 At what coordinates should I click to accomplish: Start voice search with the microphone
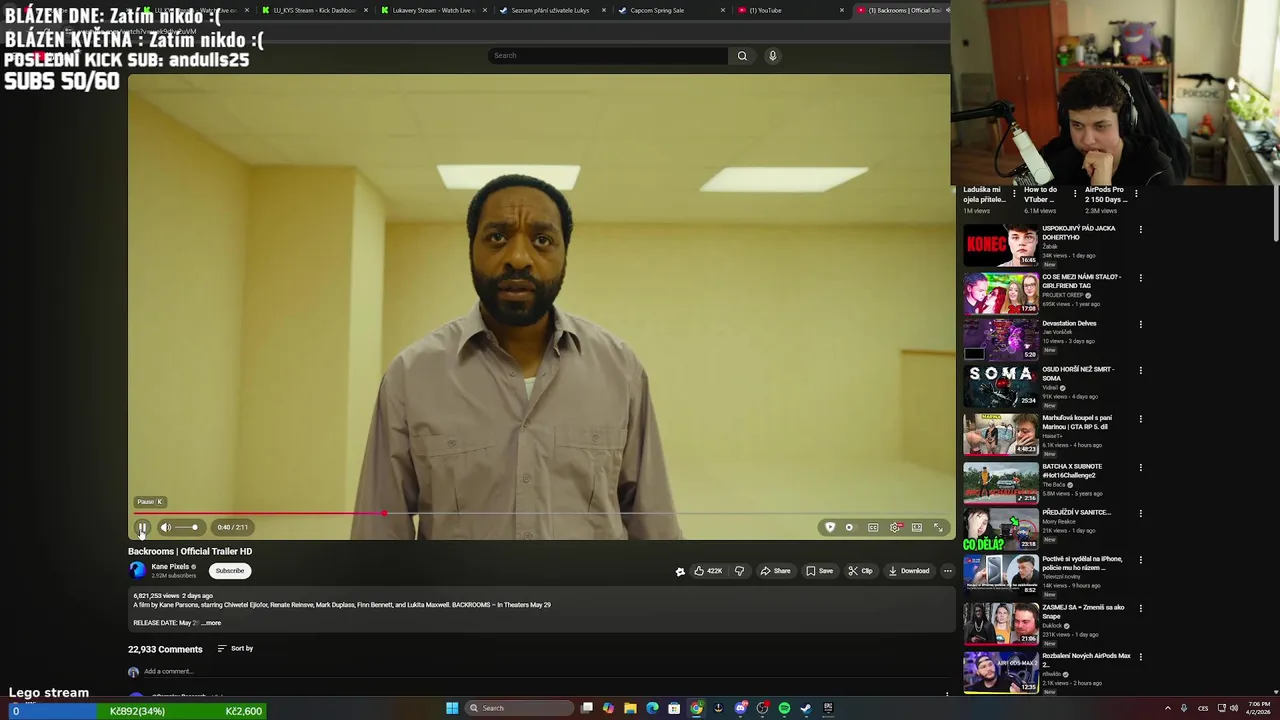point(772,56)
